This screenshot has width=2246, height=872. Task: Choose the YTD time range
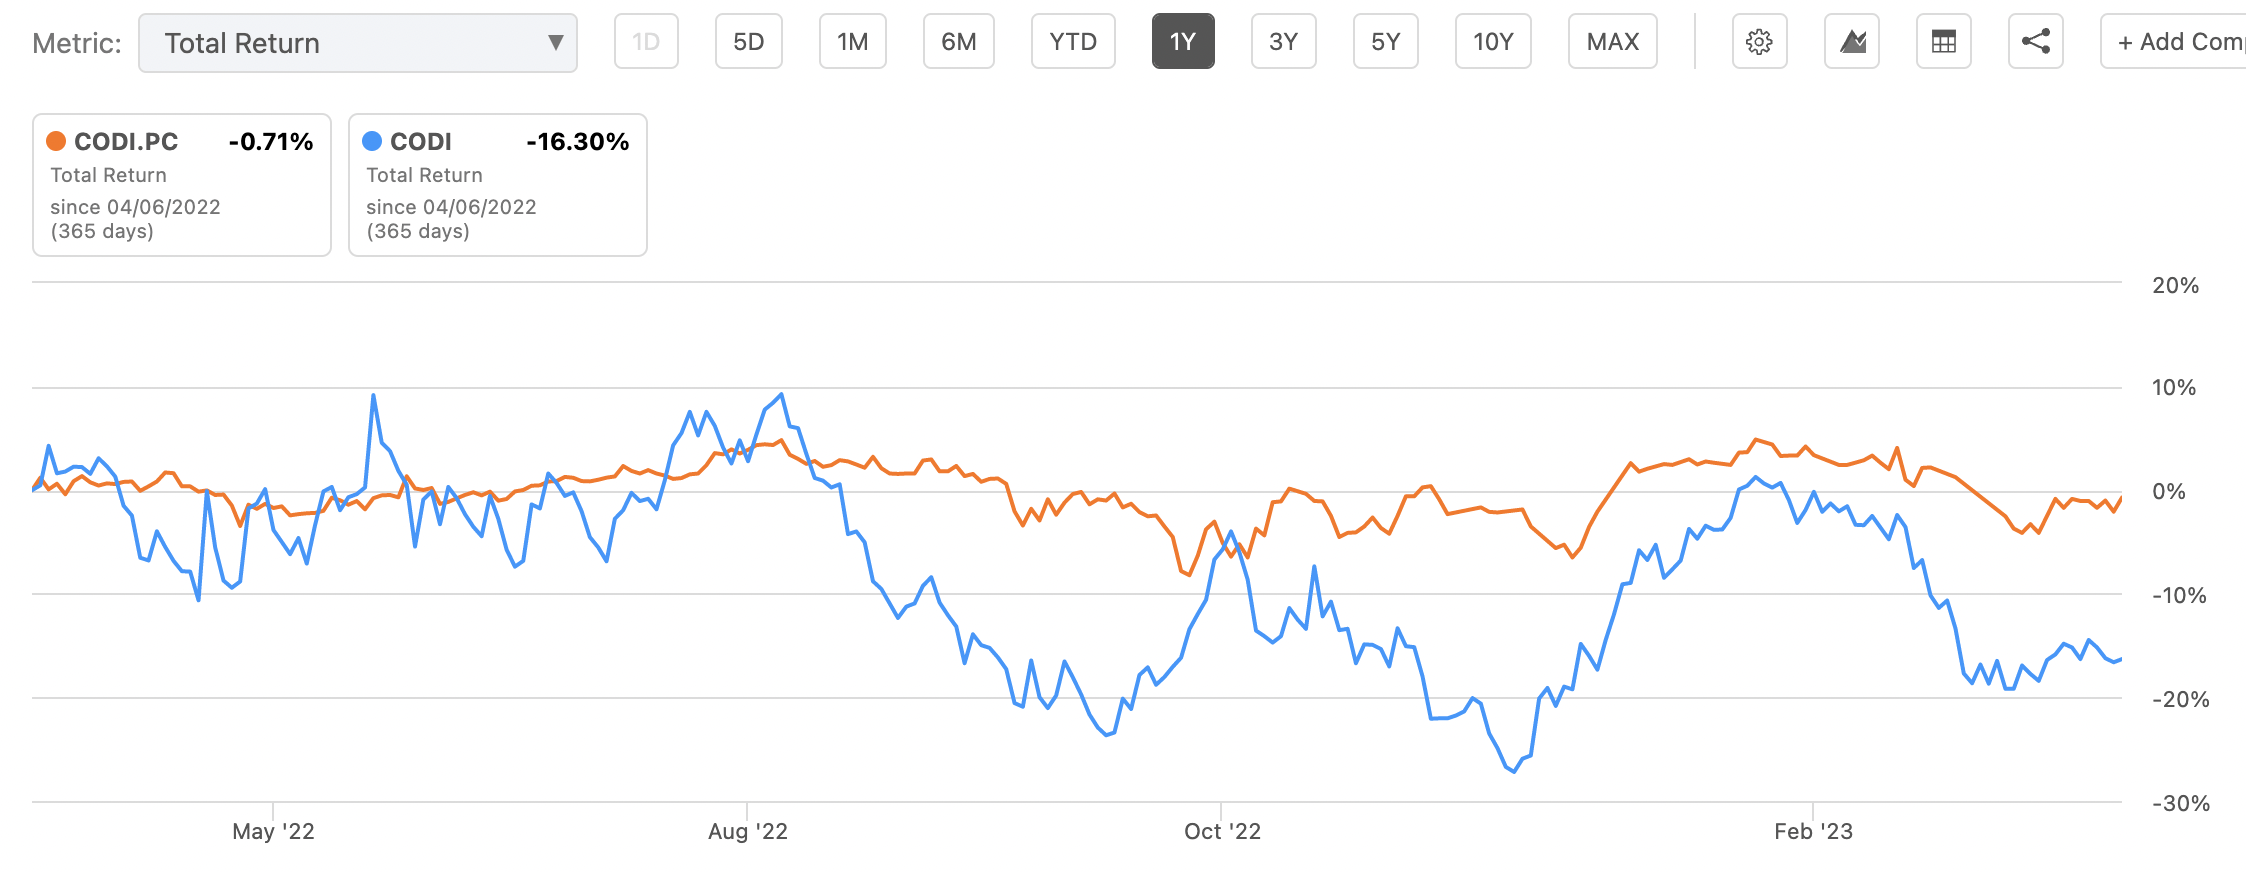pyautogui.click(x=1073, y=42)
